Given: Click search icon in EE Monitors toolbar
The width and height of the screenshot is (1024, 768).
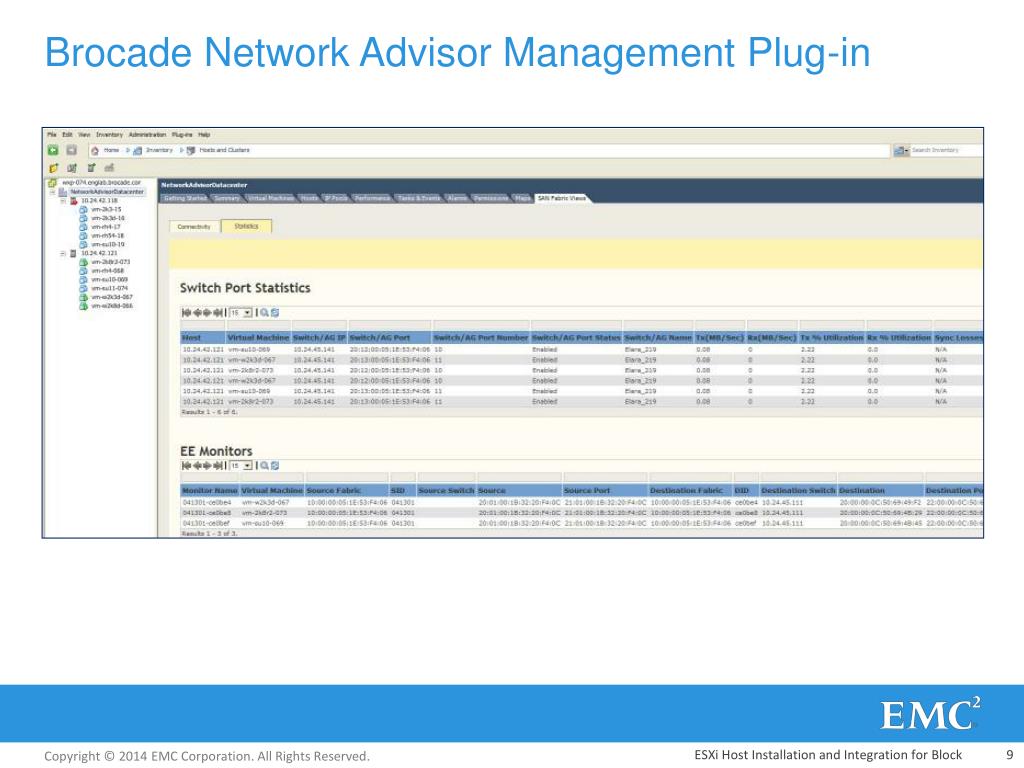Looking at the screenshot, I should [264, 466].
